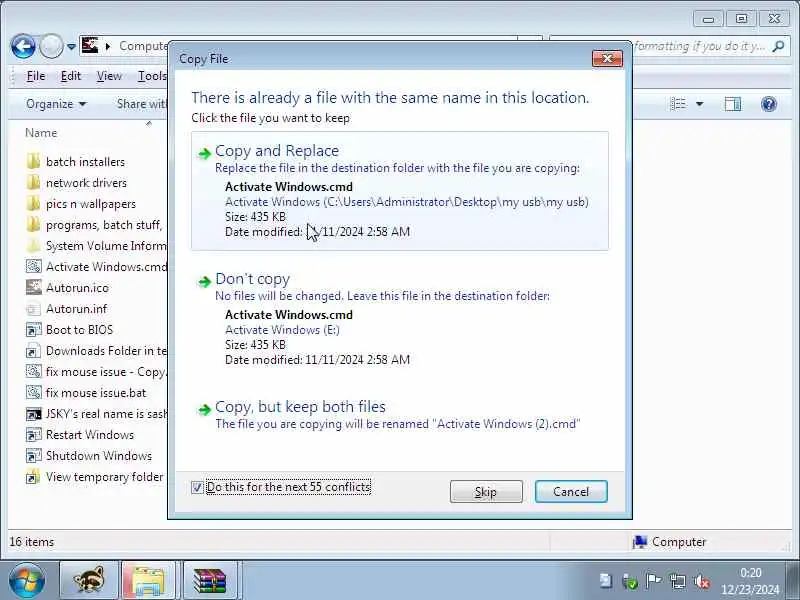800x600 pixels.
Task: Close the Copy File dialog
Action: 607,59
